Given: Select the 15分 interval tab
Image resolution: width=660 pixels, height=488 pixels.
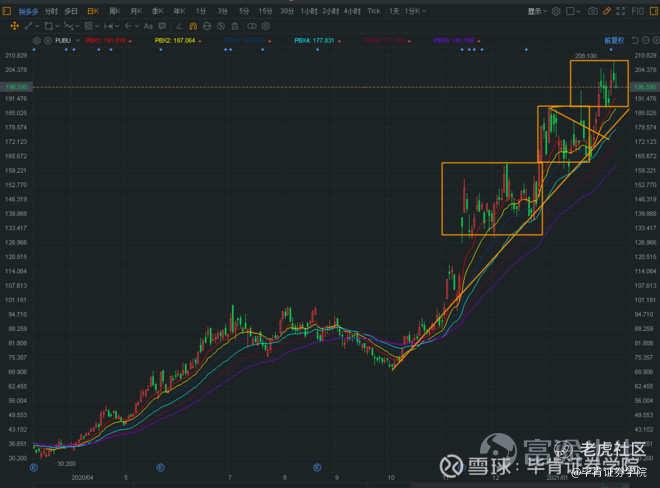Looking at the screenshot, I should (x=265, y=11).
